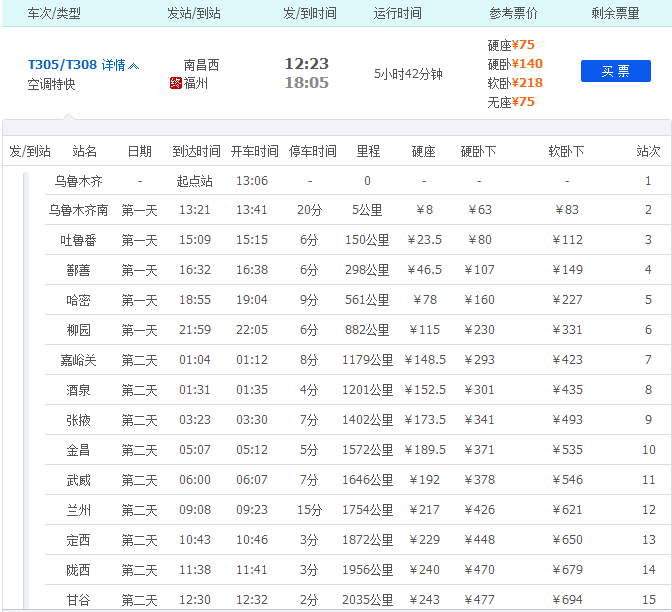Click the 无座¥75 price entry
The image size is (672, 612).
click(511, 102)
